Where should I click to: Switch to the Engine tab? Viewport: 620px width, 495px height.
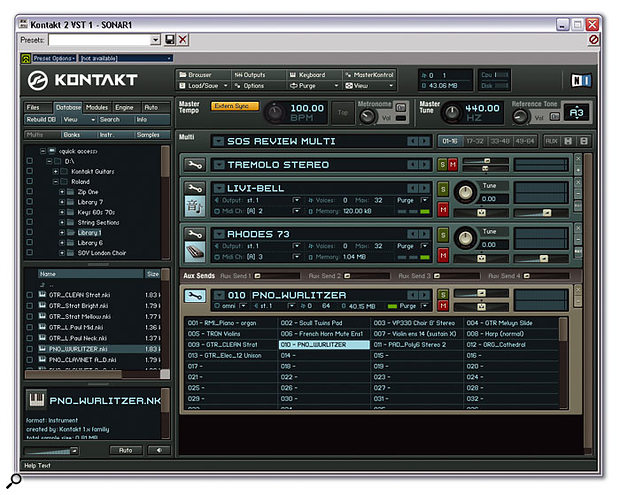[x=126, y=108]
